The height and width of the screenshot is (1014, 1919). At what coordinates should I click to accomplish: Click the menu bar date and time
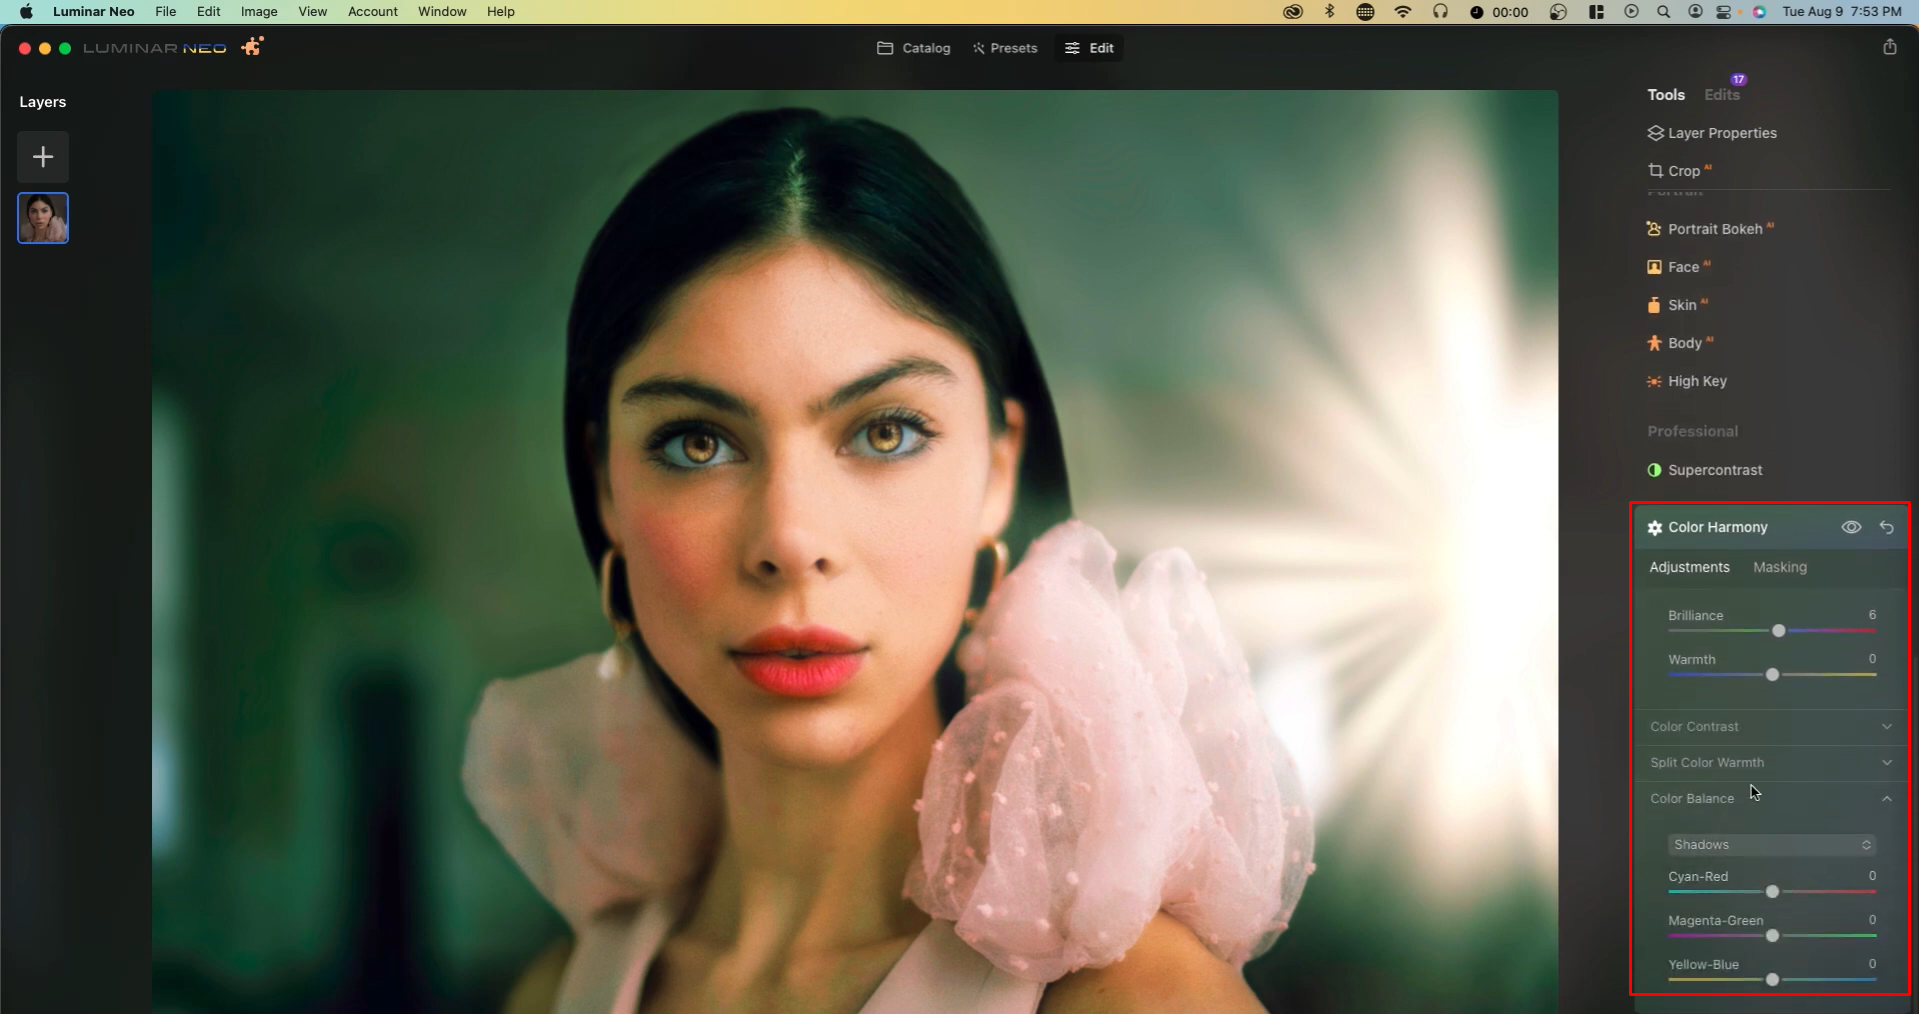point(1842,12)
